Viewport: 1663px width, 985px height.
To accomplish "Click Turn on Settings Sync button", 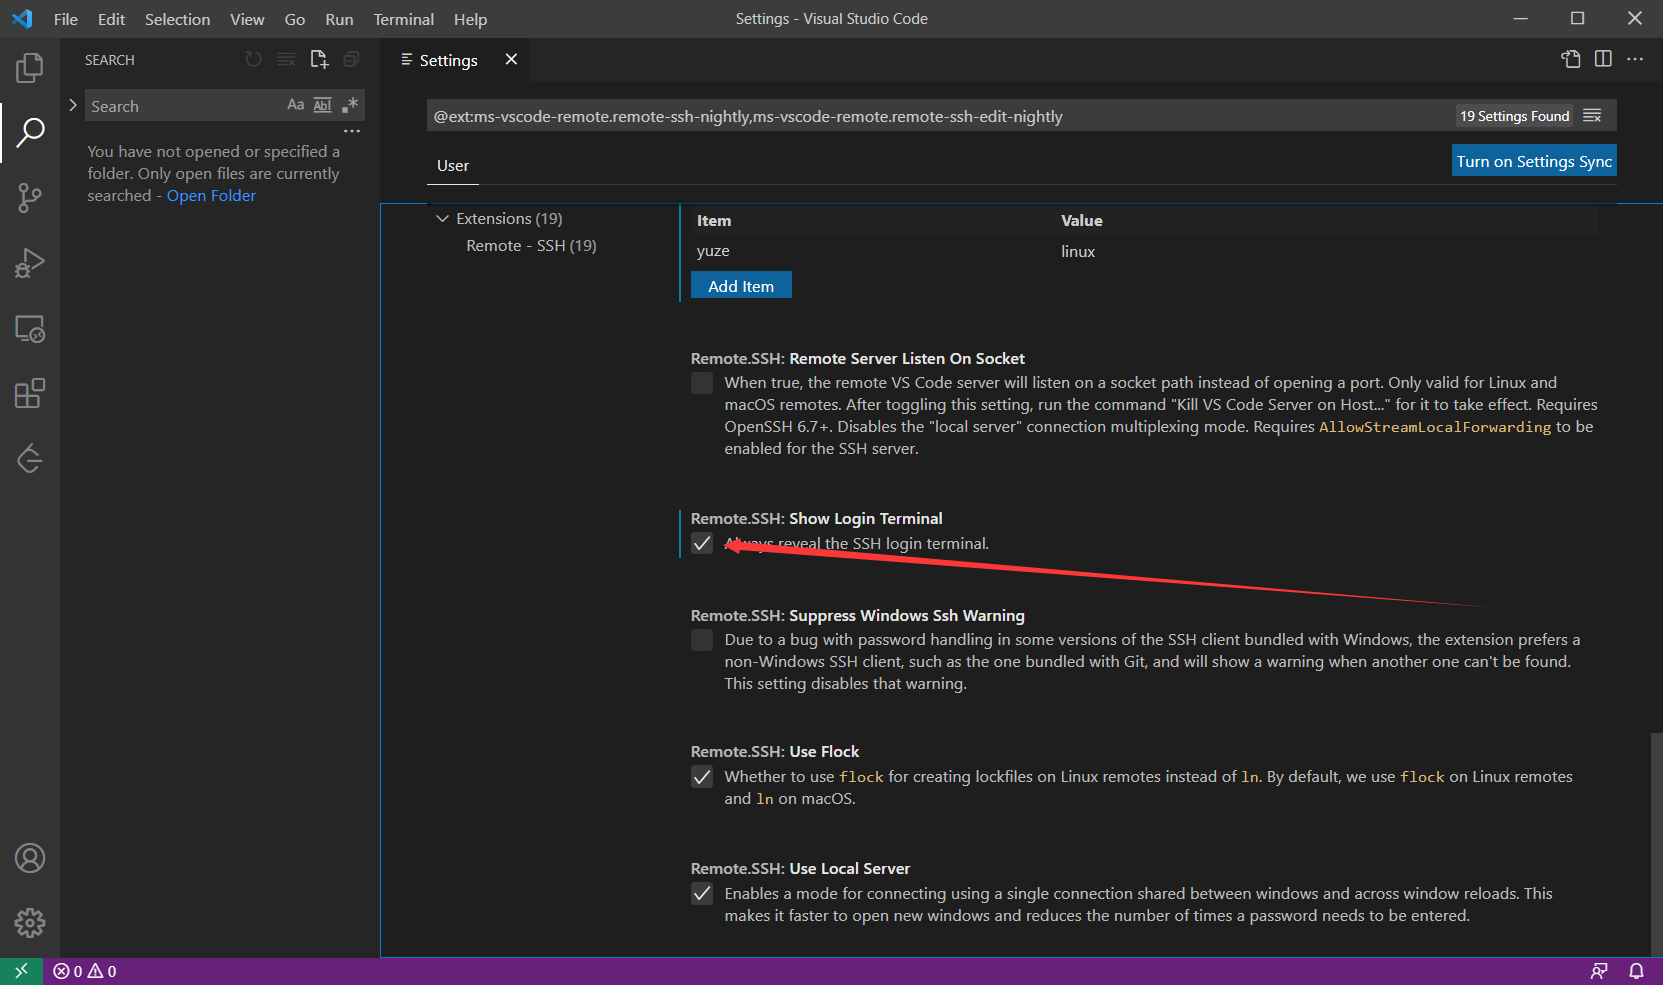I will (x=1534, y=161).
